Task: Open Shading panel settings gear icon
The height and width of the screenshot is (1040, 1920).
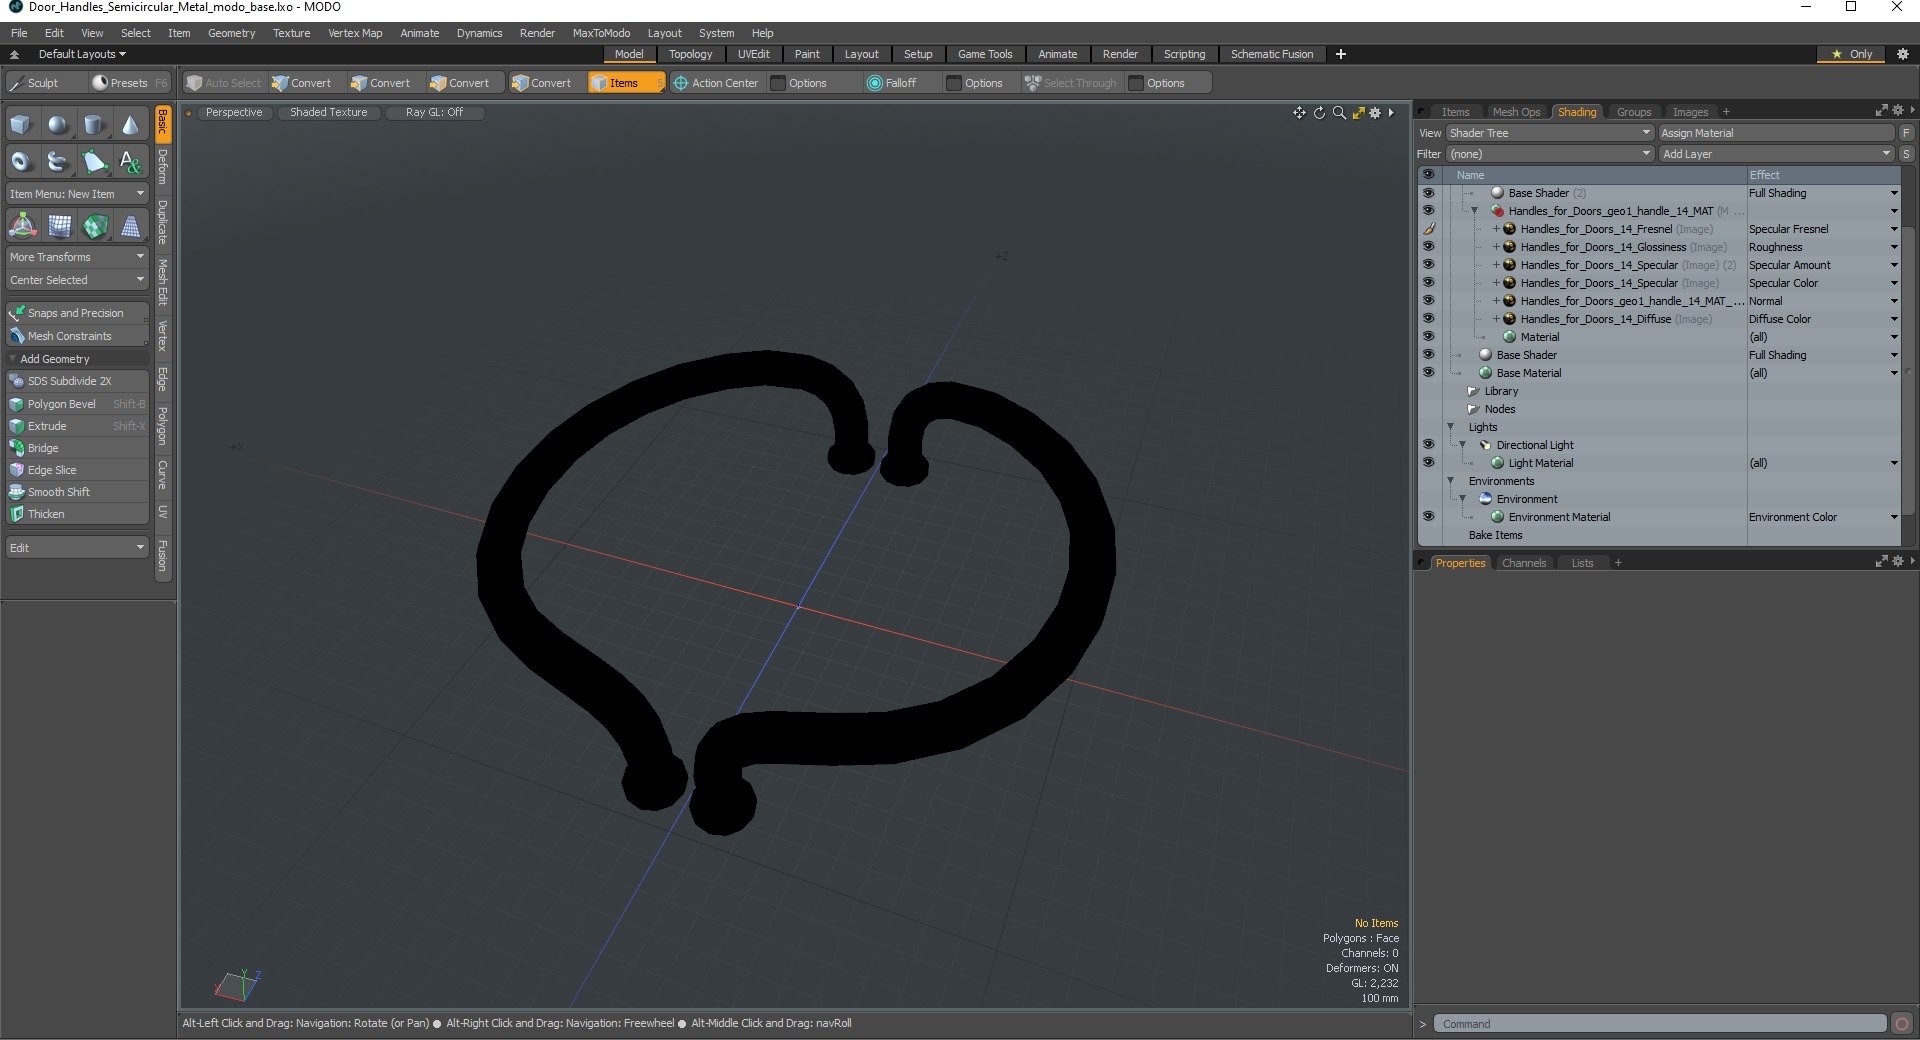Action: pos(1897,111)
